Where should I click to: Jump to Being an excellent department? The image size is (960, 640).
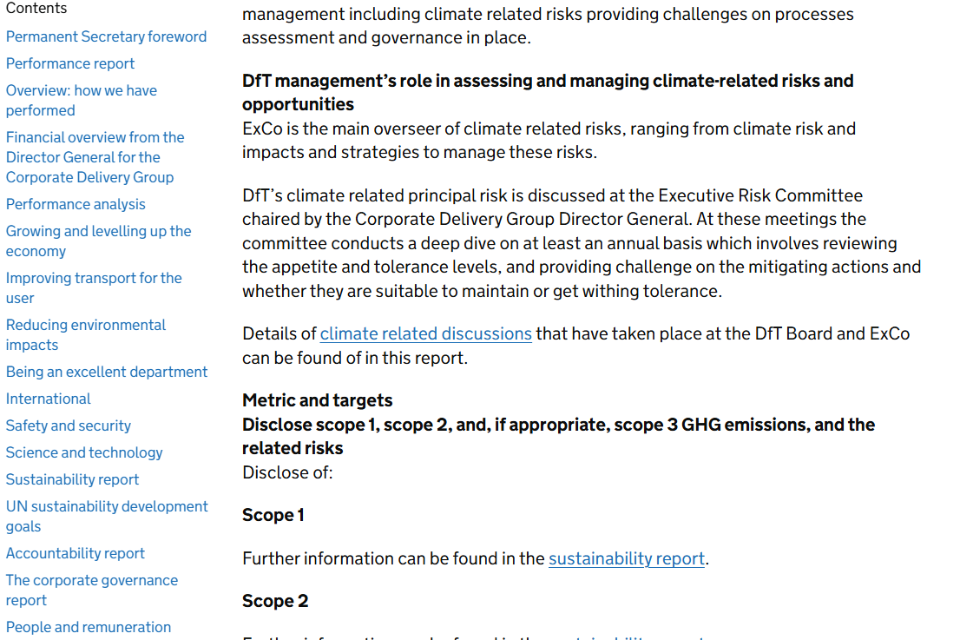[x=107, y=372]
